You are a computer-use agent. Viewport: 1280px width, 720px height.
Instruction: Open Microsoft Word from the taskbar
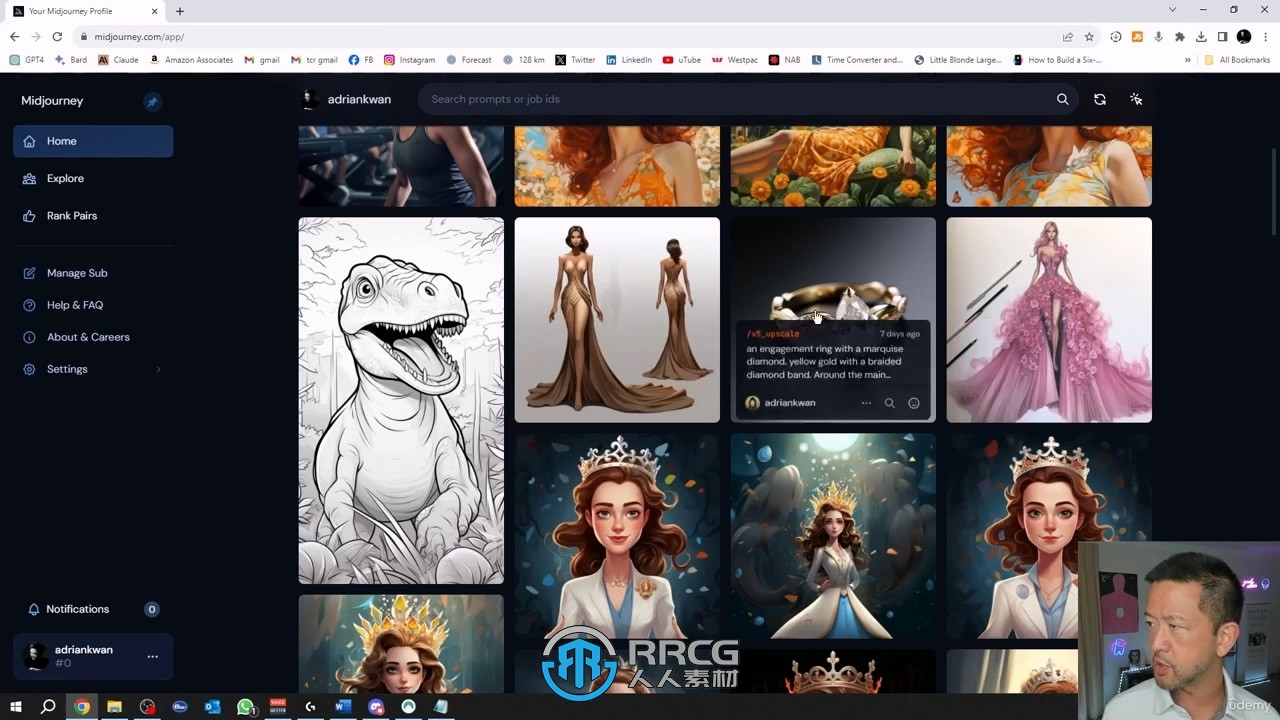pyautogui.click(x=343, y=707)
